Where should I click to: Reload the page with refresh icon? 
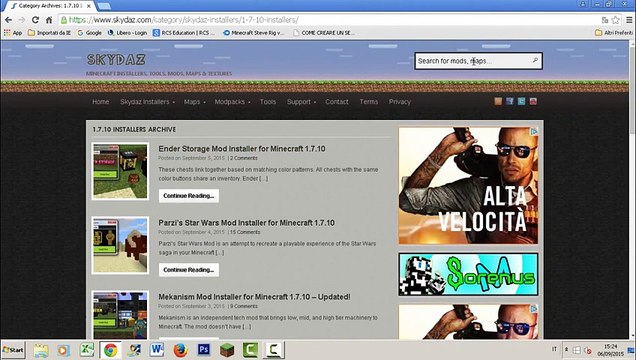click(x=35, y=20)
